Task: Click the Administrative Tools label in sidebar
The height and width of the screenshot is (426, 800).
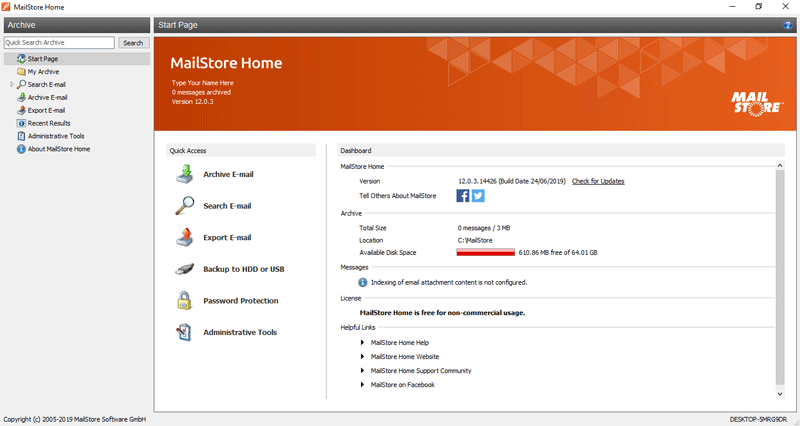Action: pyautogui.click(x=56, y=136)
